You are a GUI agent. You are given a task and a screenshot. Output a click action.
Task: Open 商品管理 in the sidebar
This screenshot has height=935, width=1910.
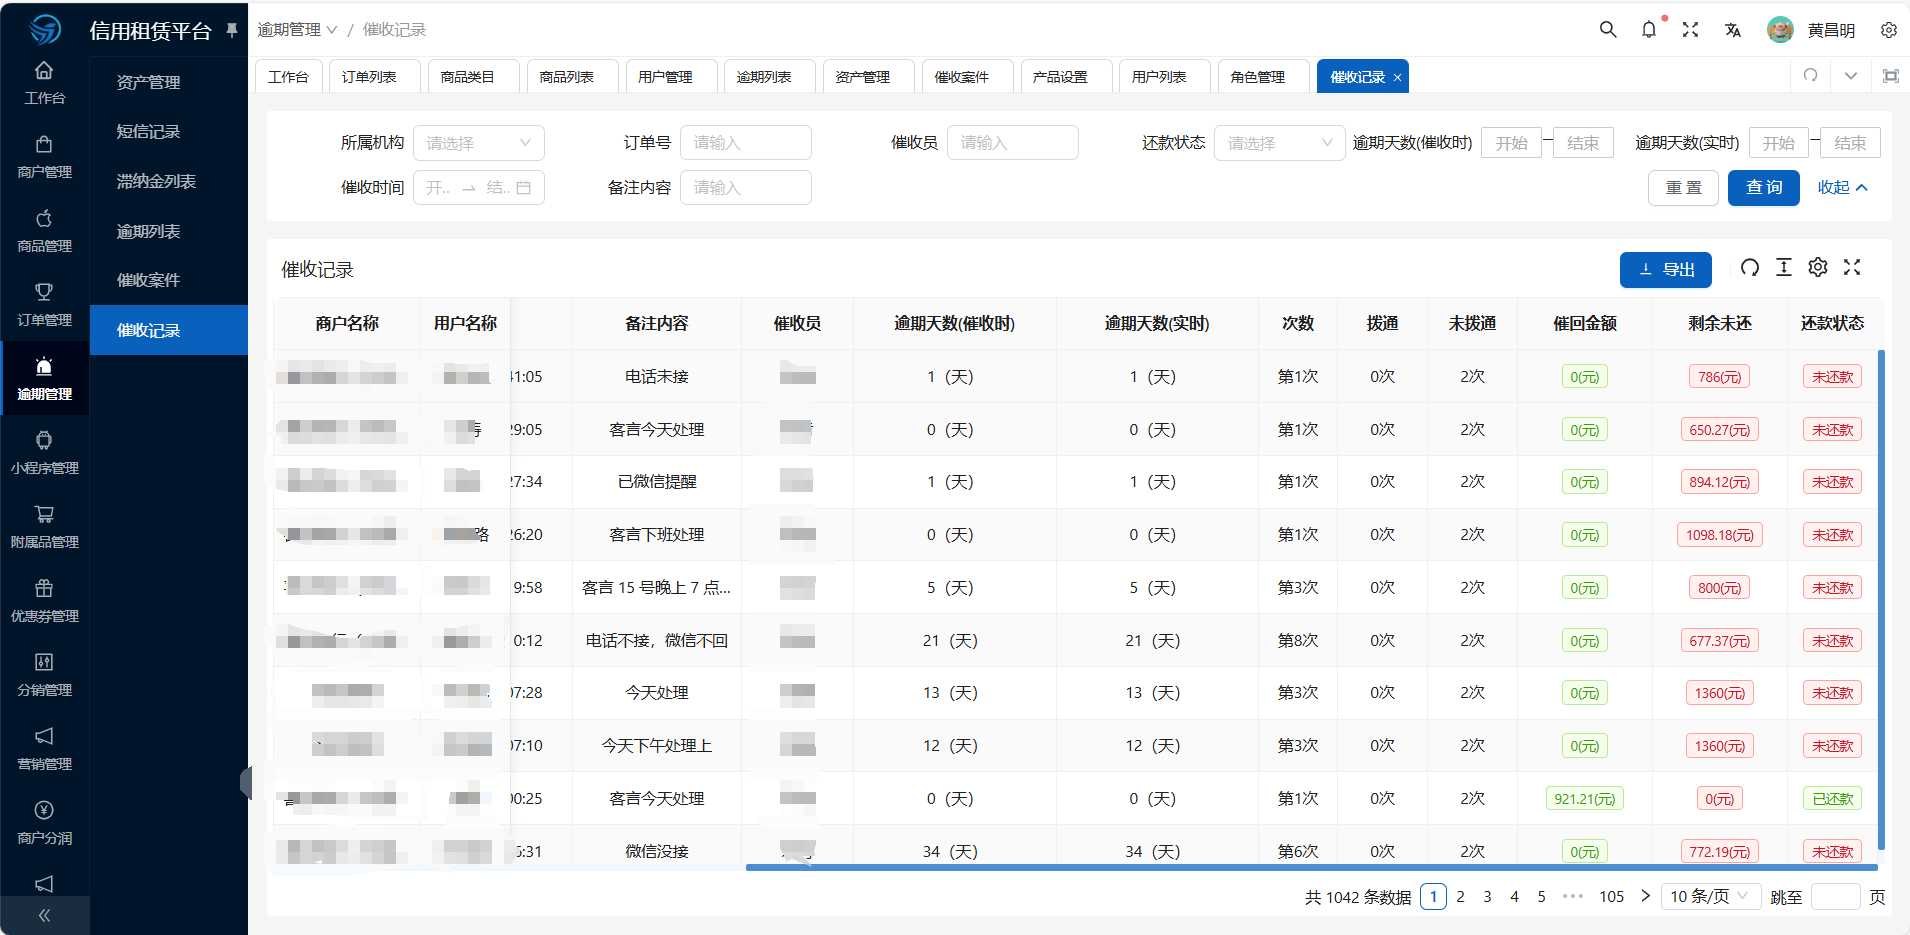(x=44, y=231)
